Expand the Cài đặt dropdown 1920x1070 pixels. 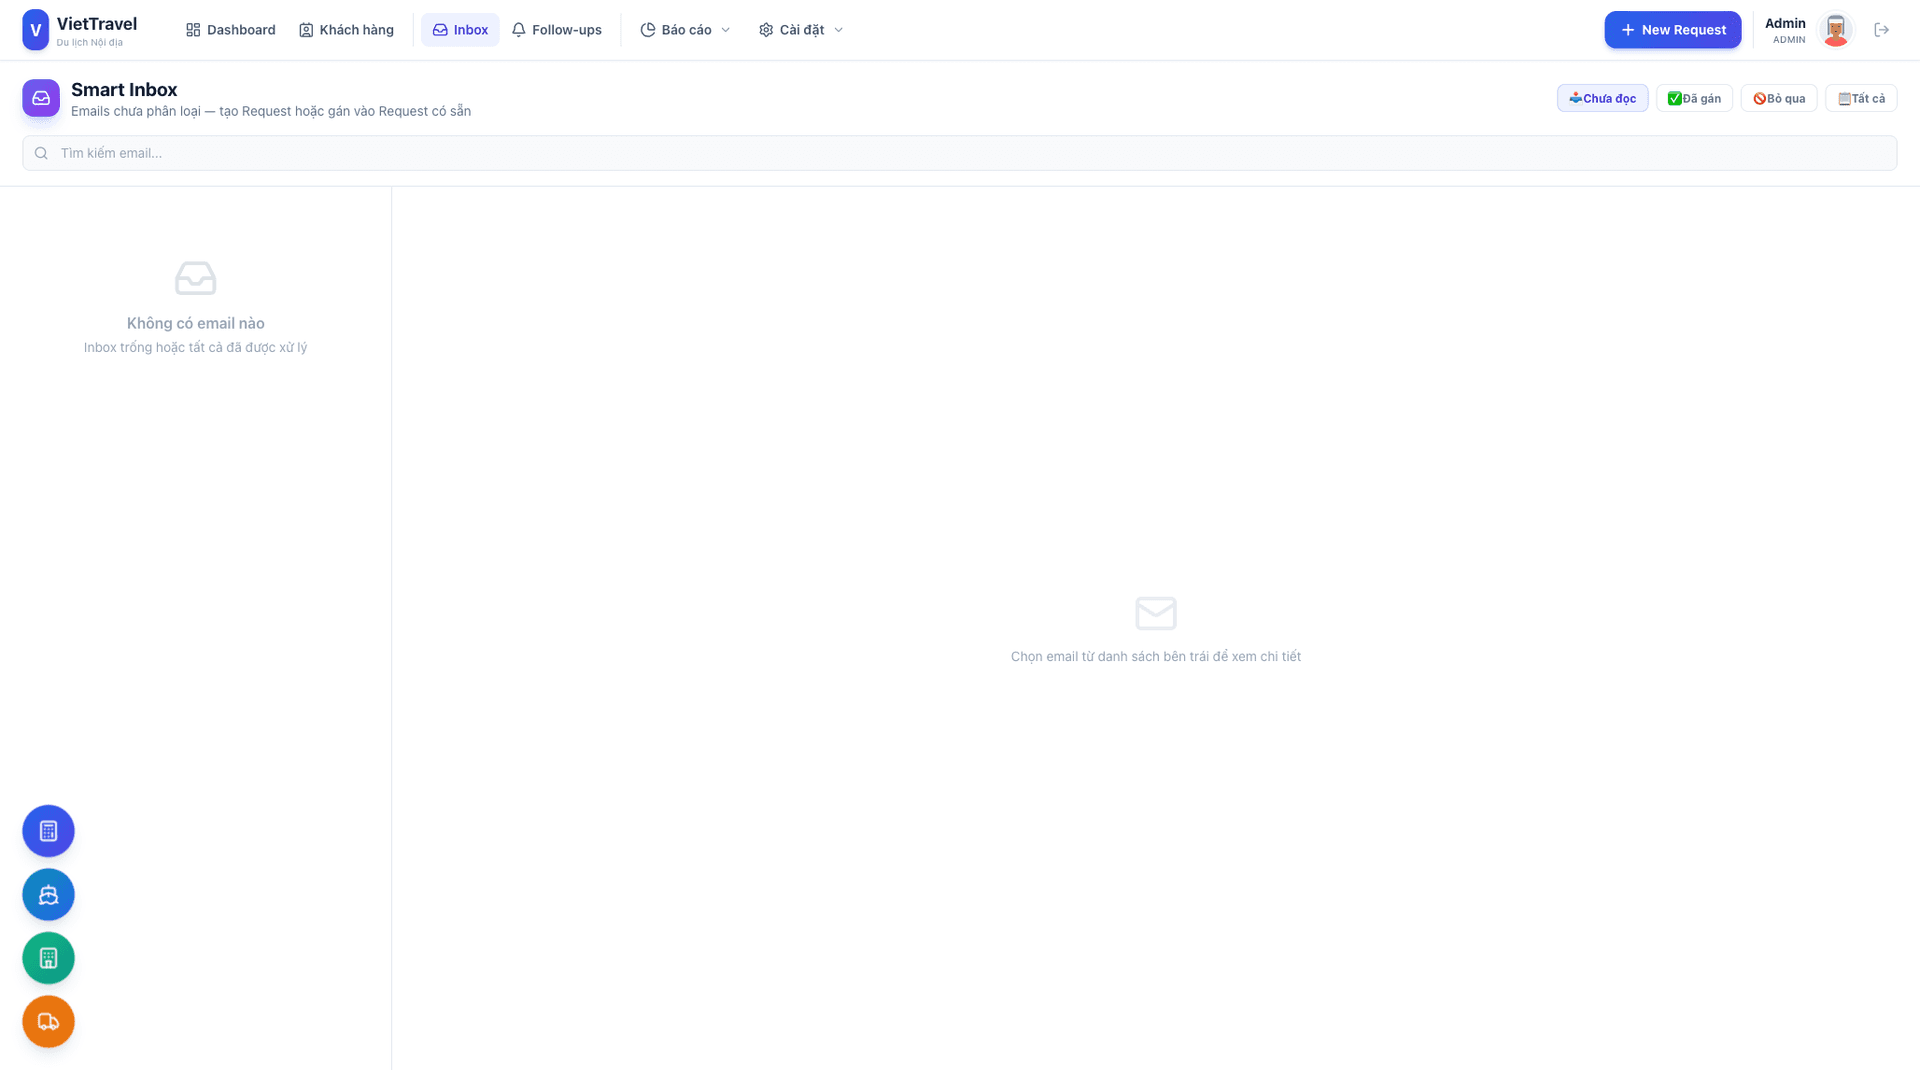[801, 30]
